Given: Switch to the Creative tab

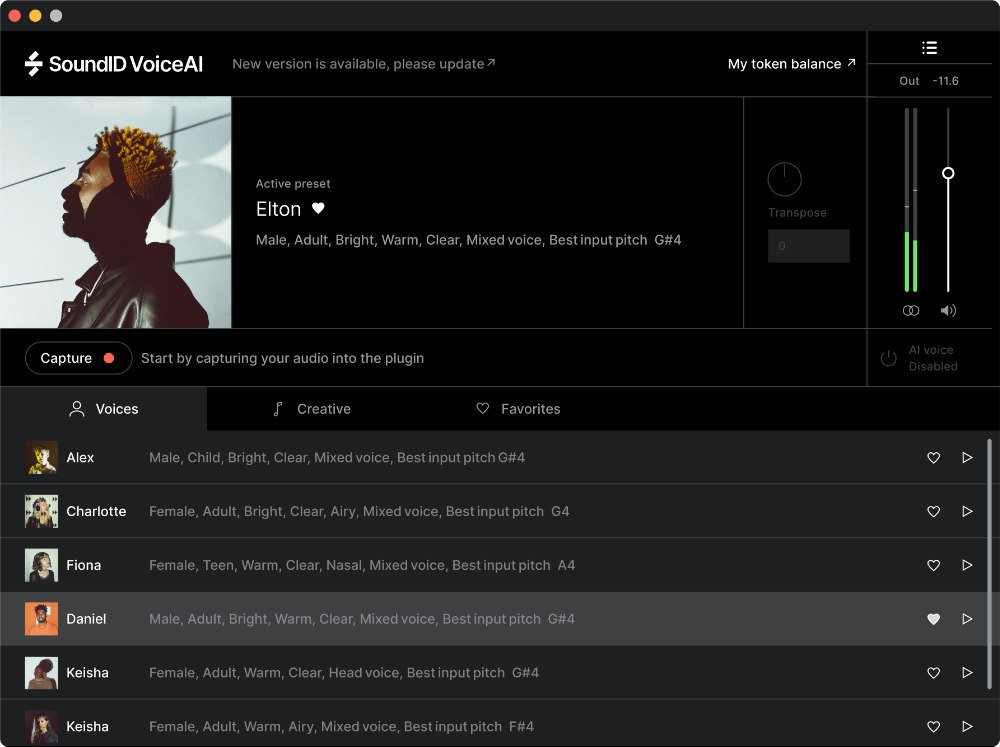Looking at the screenshot, I should pyautogui.click(x=311, y=409).
